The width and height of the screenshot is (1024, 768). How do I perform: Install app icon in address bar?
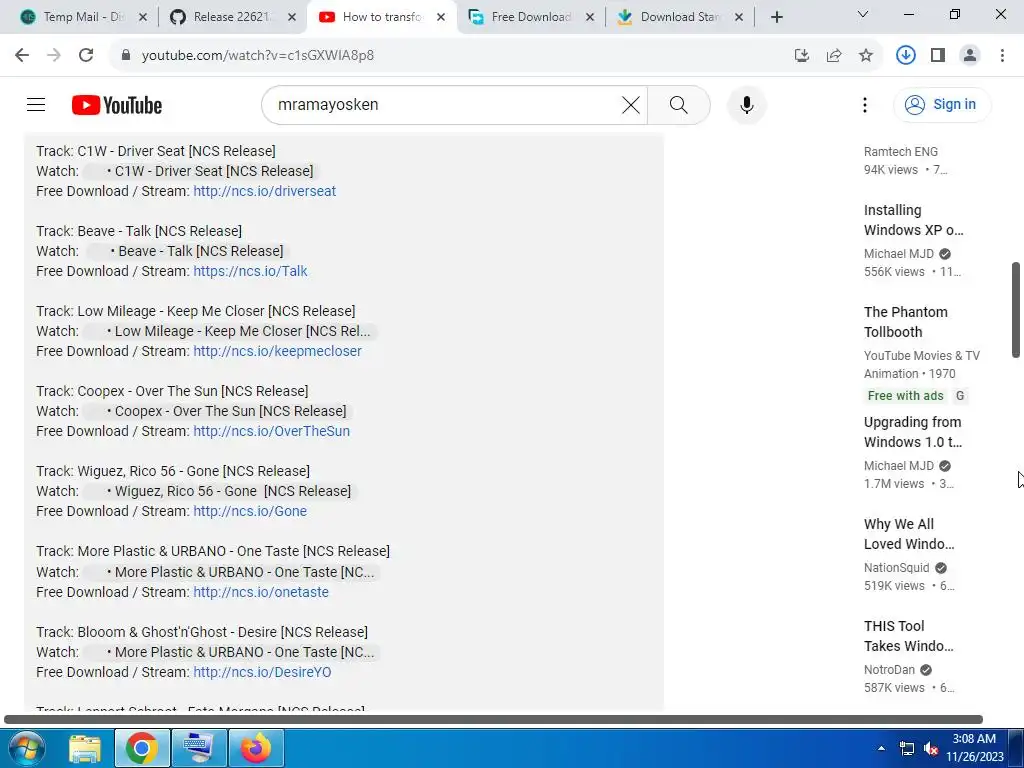click(802, 56)
